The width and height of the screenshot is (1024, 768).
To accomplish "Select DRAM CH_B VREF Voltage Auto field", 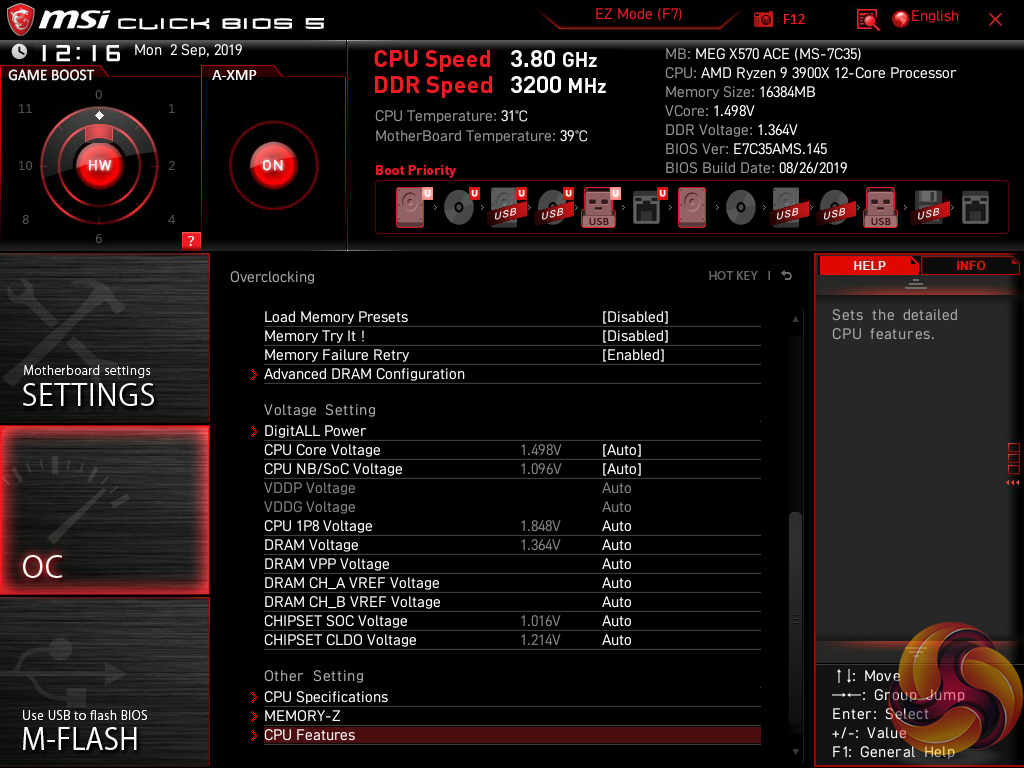I will (x=616, y=601).
